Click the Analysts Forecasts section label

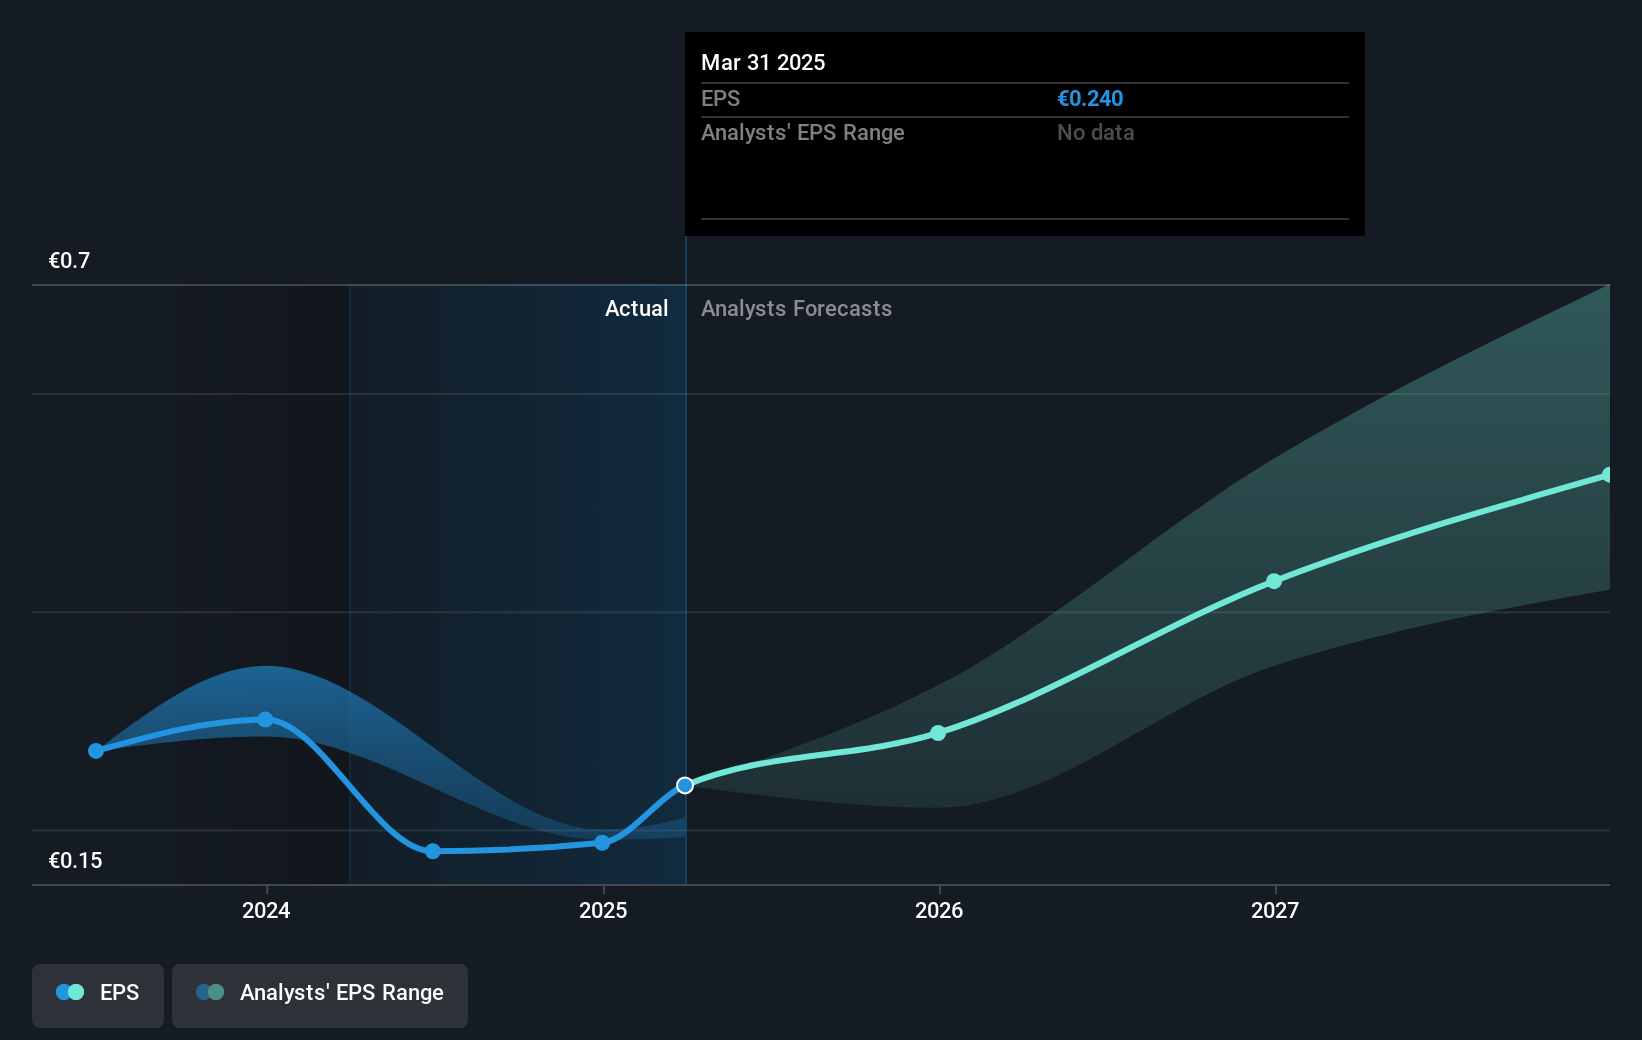(796, 309)
